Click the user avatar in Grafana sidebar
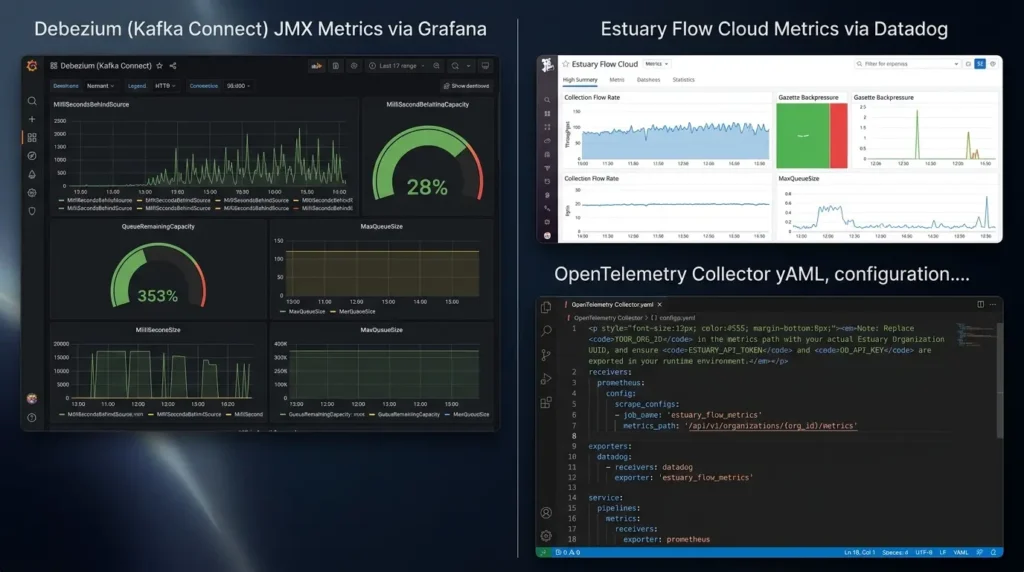The image size is (1024, 572). tap(32, 398)
